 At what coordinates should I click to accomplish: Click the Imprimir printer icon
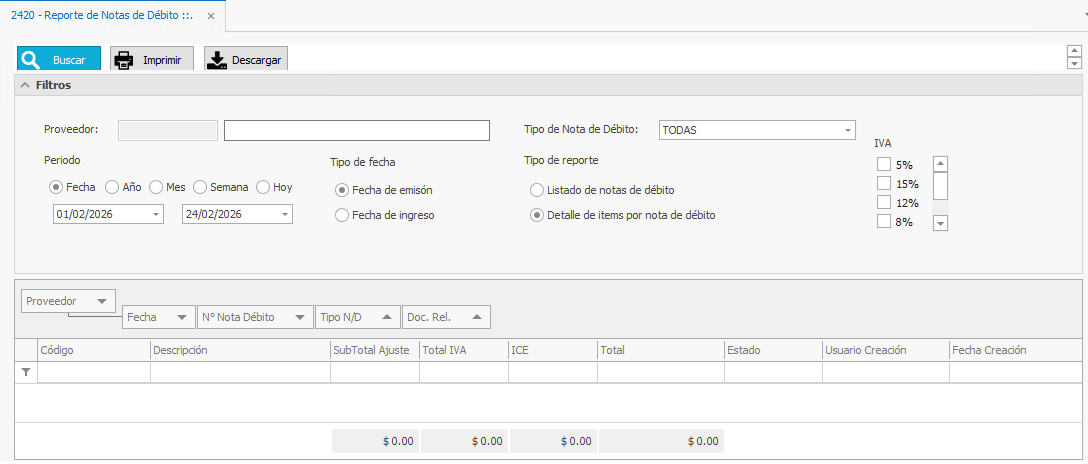(124, 60)
